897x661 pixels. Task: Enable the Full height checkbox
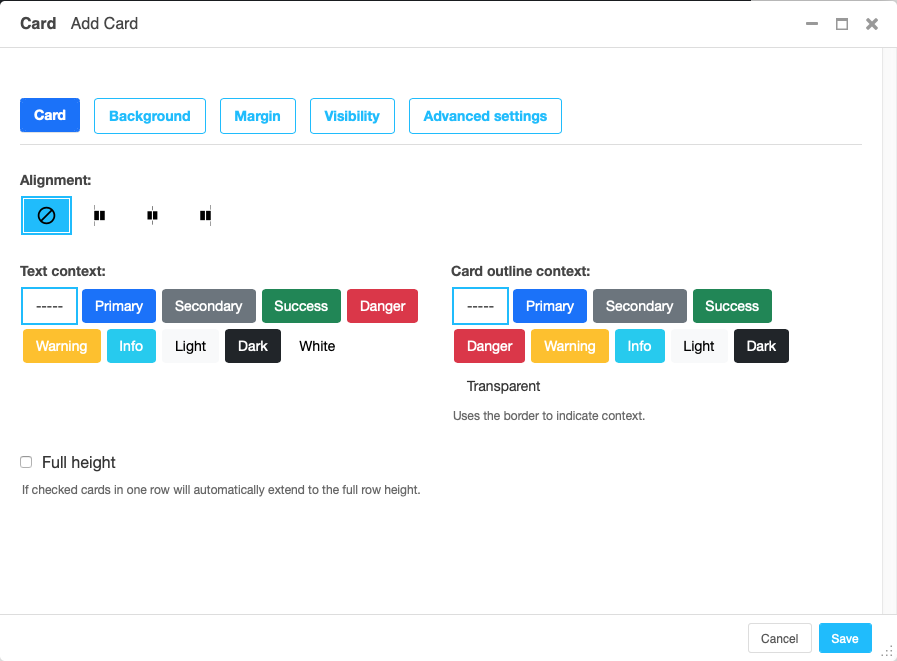click(x=26, y=462)
